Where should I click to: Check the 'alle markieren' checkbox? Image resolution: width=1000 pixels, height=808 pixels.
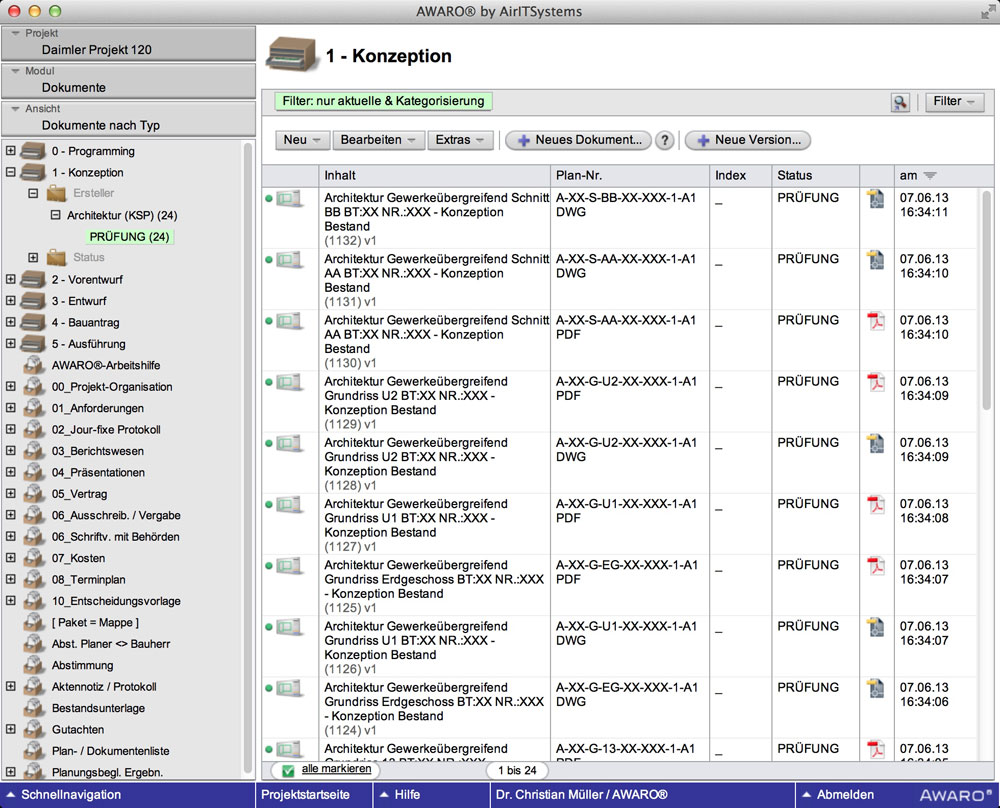point(288,770)
